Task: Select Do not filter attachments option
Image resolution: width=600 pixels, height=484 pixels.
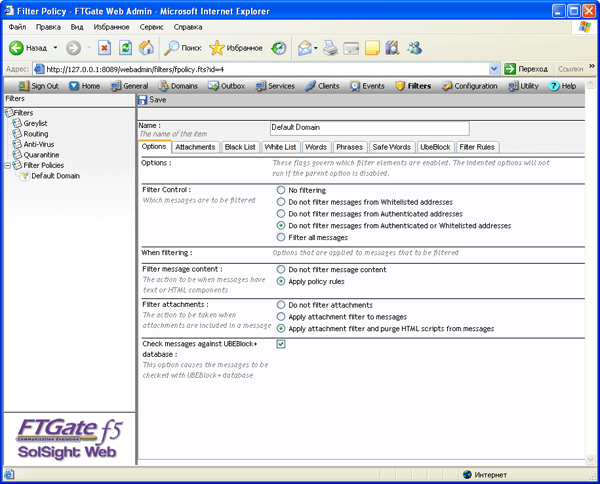Action: click(281, 305)
